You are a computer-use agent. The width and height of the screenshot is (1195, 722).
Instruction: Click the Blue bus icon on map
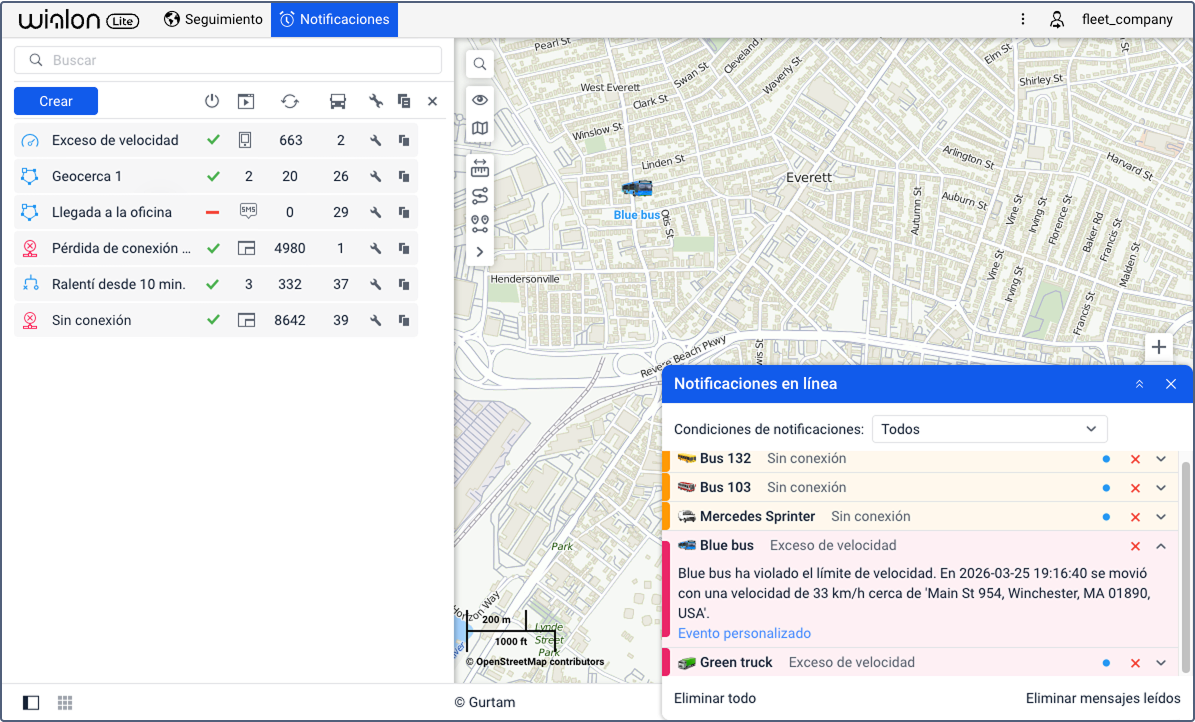637,188
